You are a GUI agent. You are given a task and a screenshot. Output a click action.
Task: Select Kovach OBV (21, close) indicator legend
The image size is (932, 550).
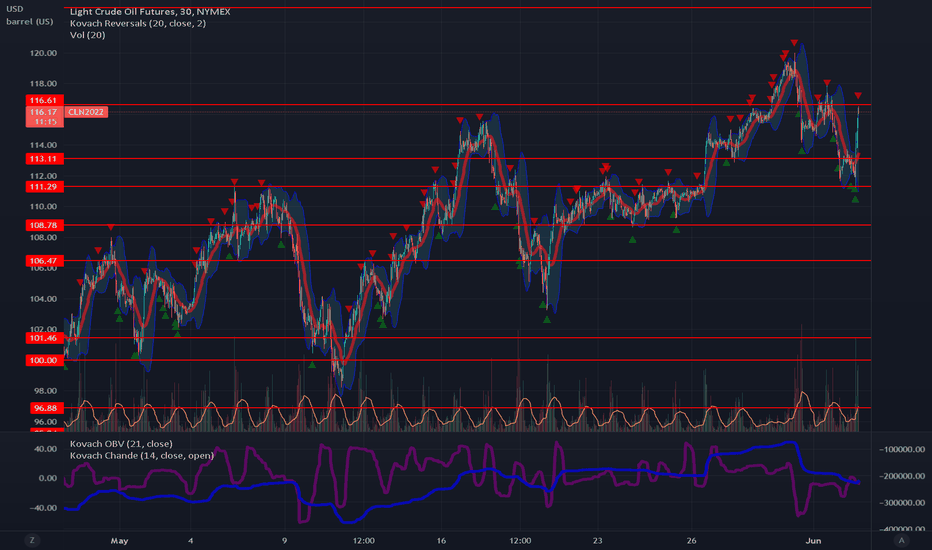pos(121,444)
